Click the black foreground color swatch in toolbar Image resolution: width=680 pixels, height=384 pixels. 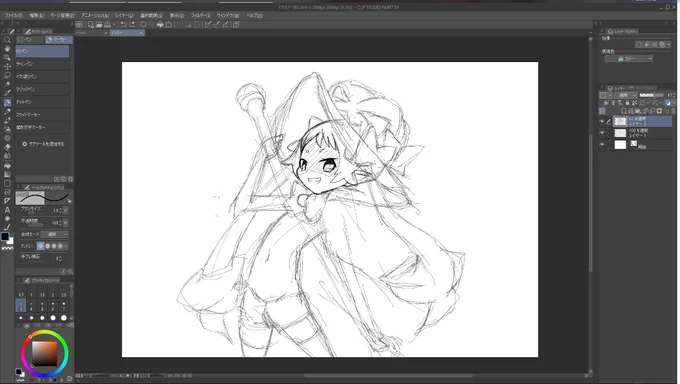click(x=4, y=236)
